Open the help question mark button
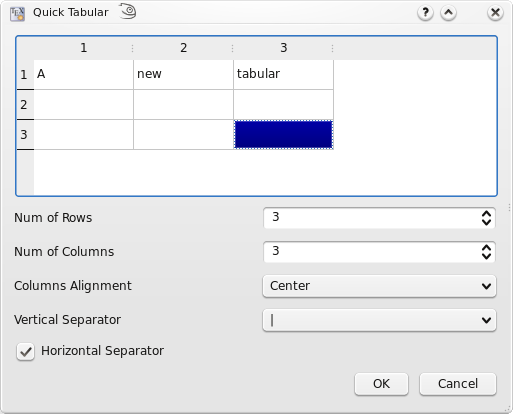 (x=425, y=13)
